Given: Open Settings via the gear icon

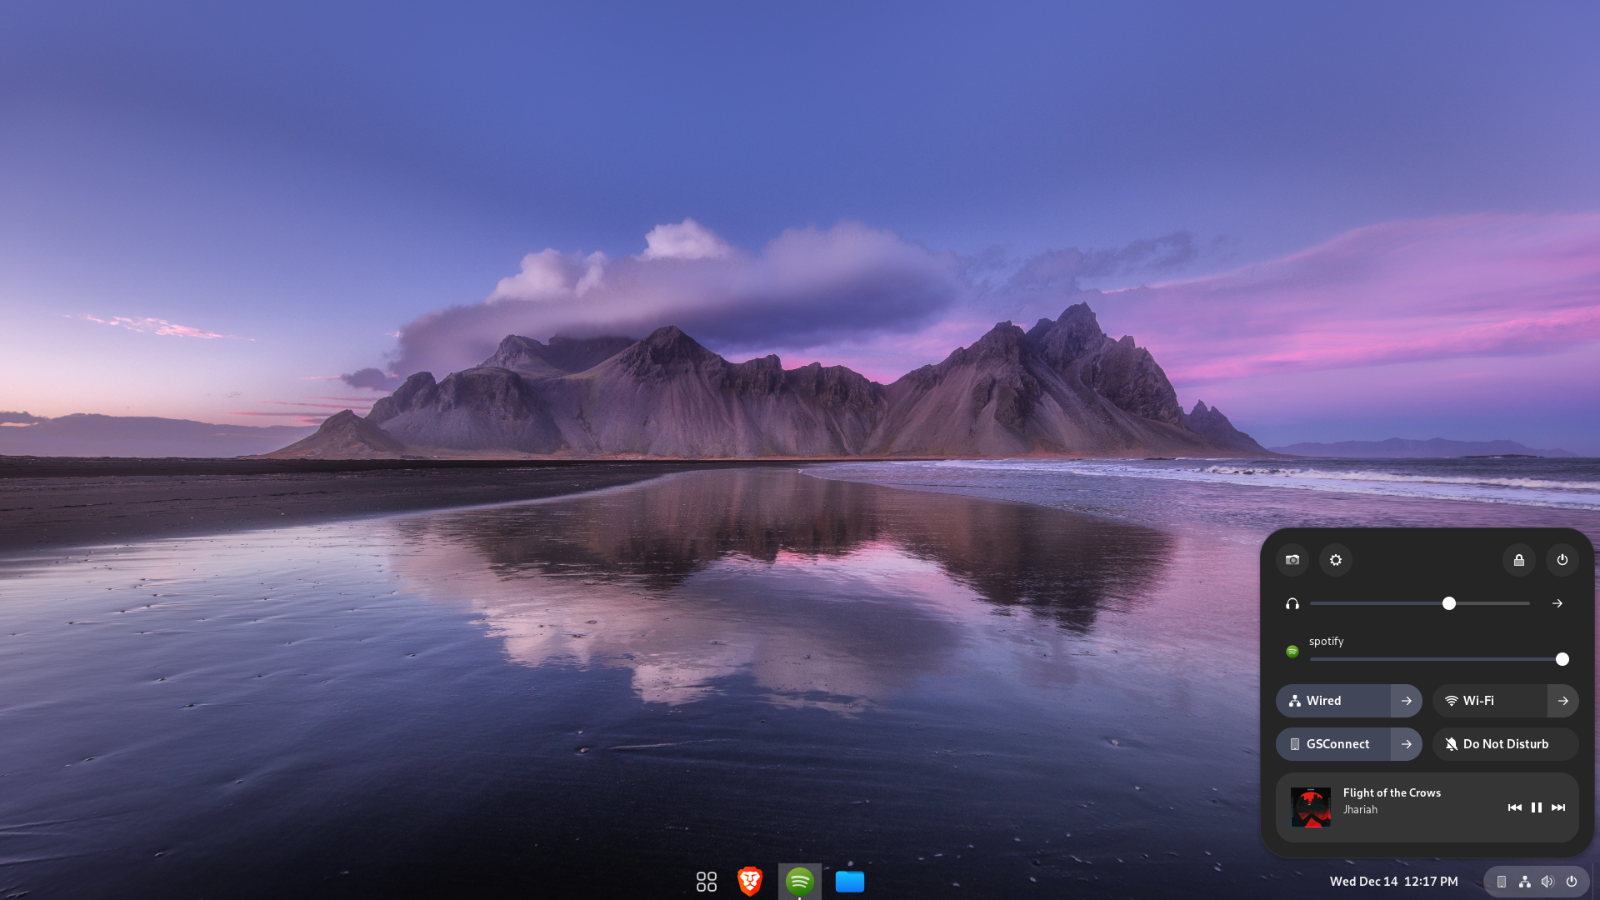Looking at the screenshot, I should point(1335,560).
